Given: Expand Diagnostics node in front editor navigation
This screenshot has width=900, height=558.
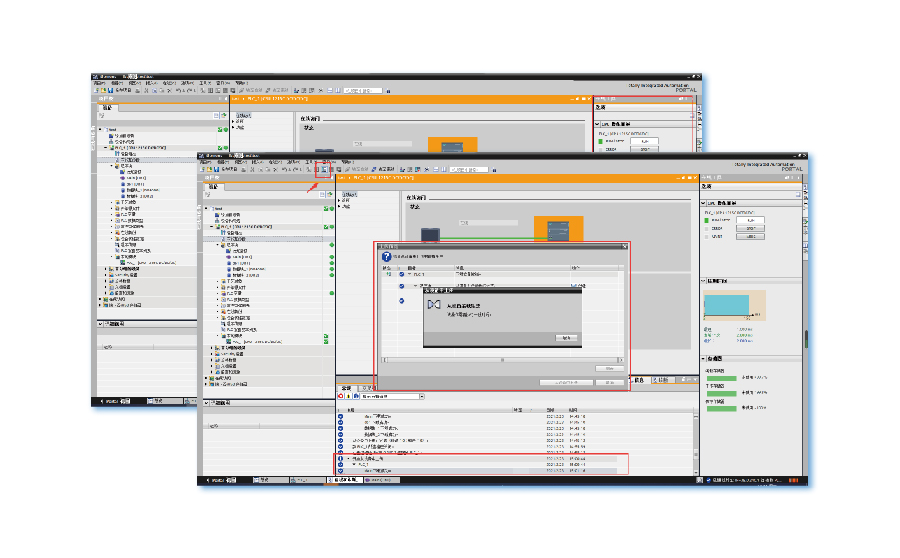Looking at the screenshot, I should (339, 200).
